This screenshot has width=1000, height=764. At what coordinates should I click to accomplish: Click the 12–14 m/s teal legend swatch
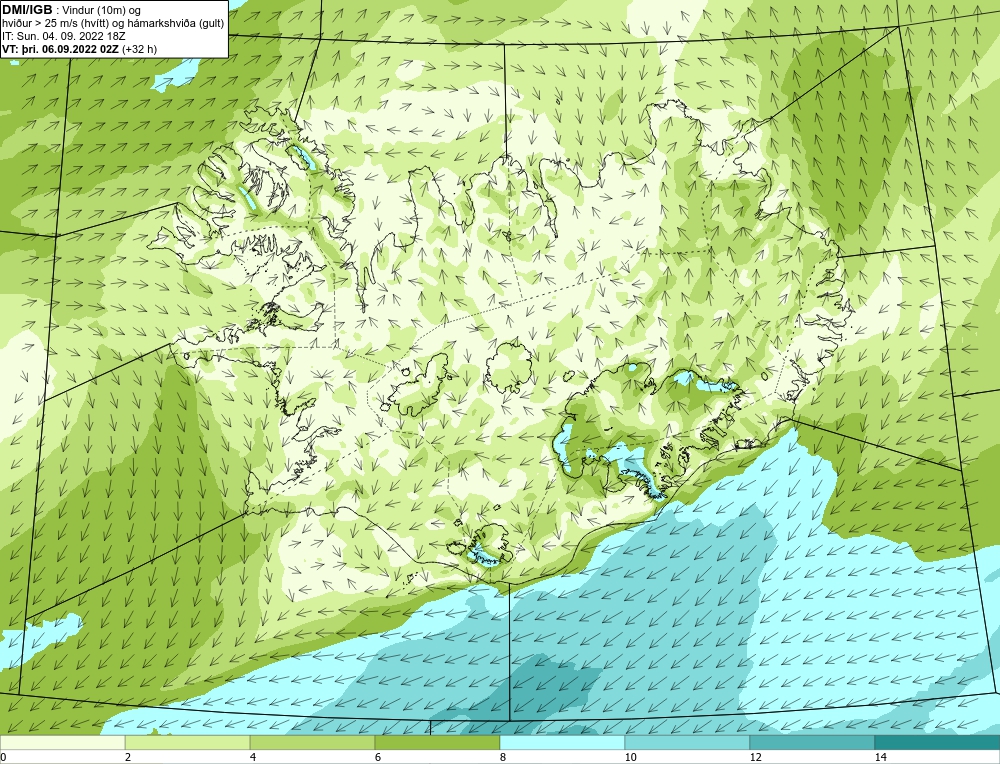(x=812, y=742)
